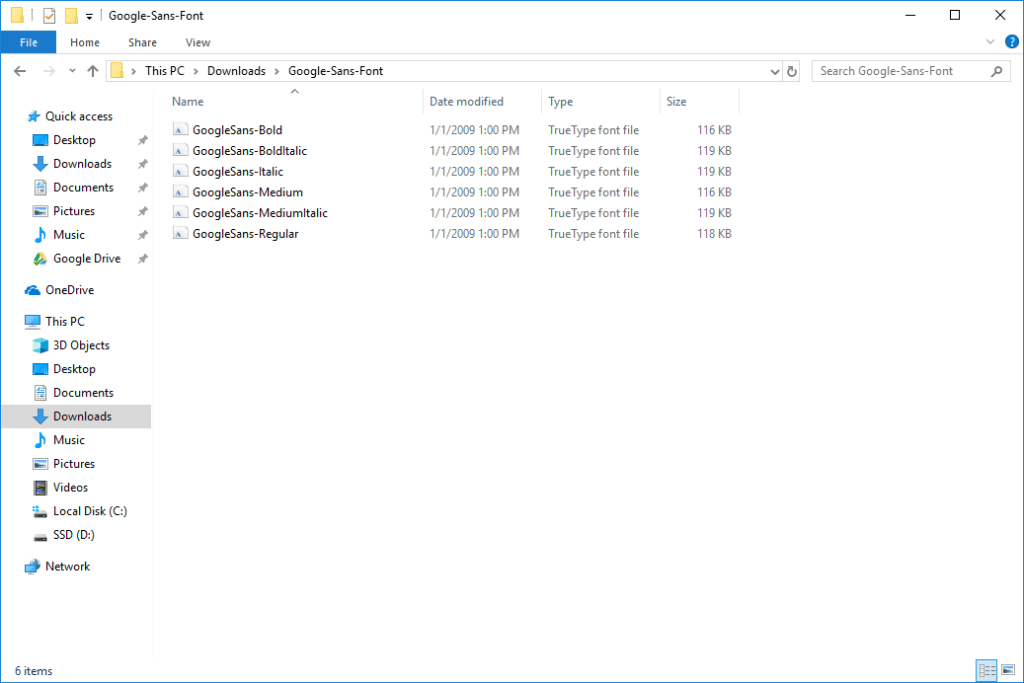
Task: Select the GoogleSans-Bold font file
Action: point(238,129)
